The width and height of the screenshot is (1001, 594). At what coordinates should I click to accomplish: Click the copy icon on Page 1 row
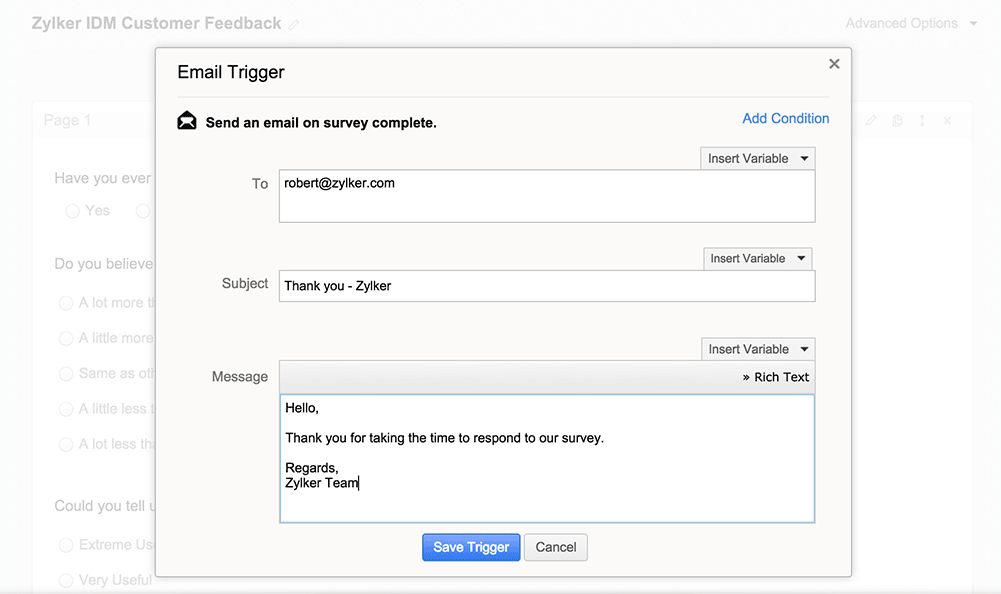pyautogui.click(x=897, y=120)
